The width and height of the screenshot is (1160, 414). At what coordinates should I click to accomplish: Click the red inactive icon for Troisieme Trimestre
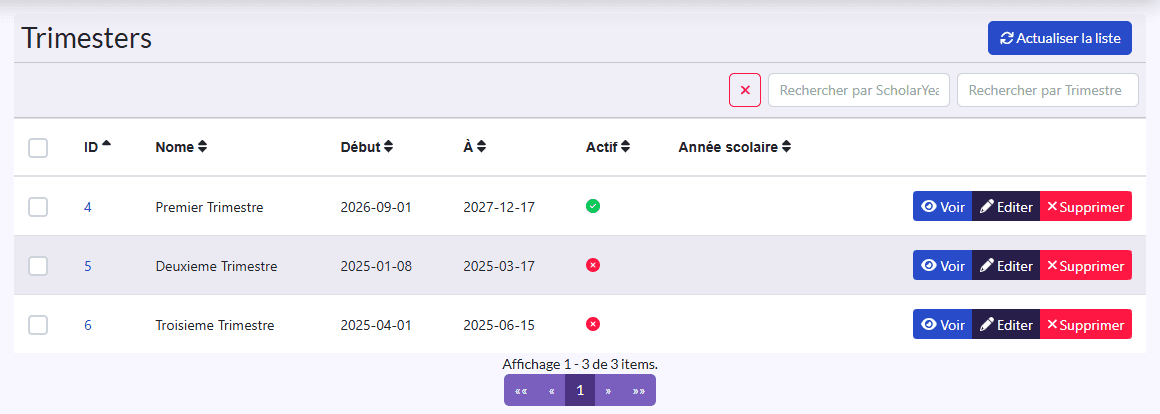pyautogui.click(x=593, y=324)
